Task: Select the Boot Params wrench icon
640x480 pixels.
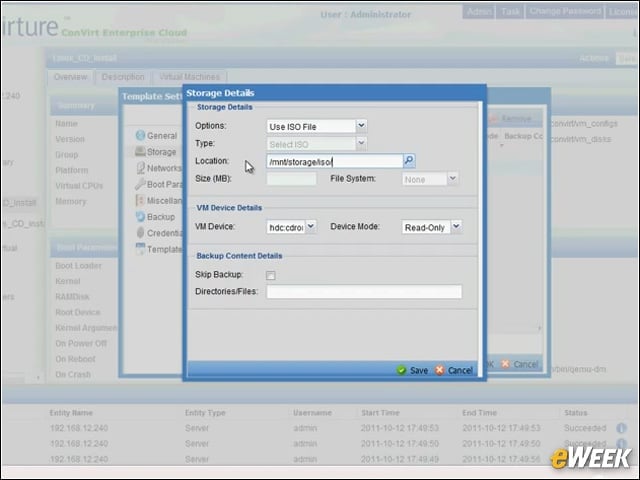Action: pyautogui.click(x=140, y=184)
